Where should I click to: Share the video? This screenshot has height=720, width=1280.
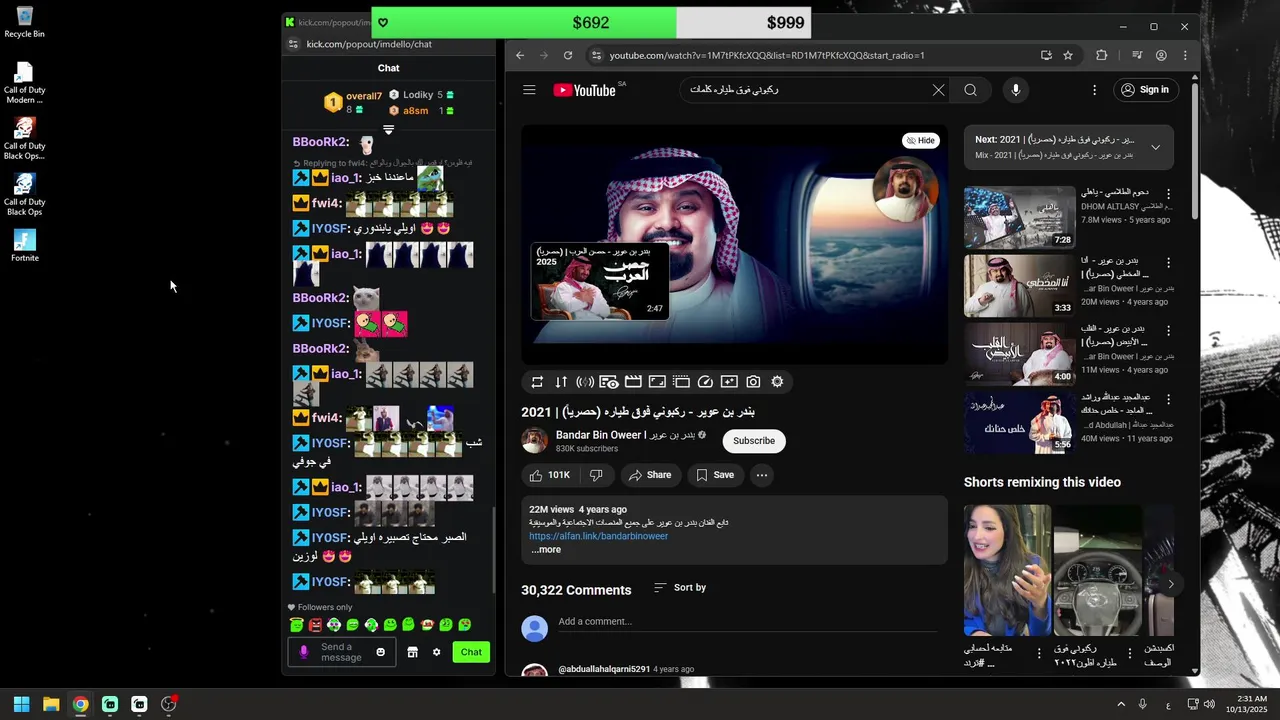(x=649, y=475)
